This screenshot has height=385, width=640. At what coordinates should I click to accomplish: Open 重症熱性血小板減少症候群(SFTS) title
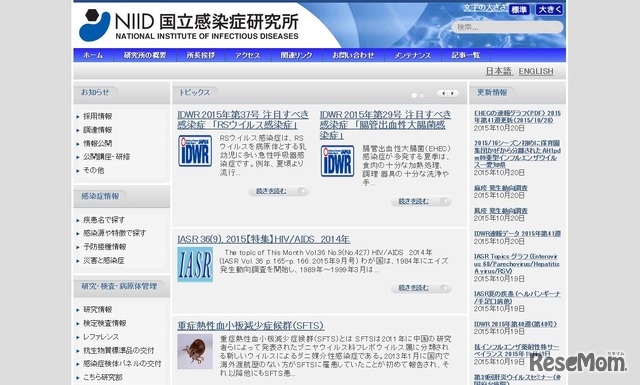[x=251, y=326]
